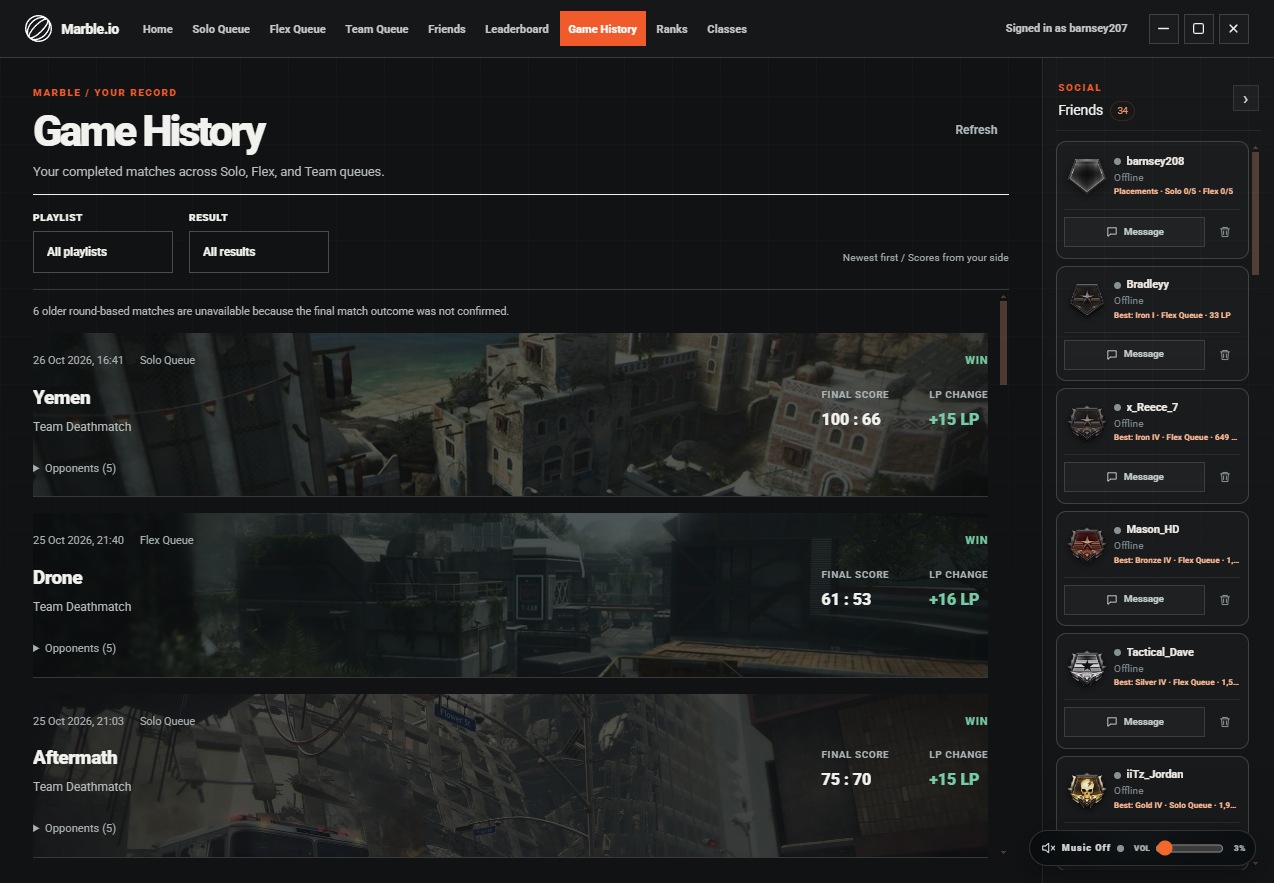This screenshot has width=1274, height=883.
Task: Open the Drone match card
Action: tap(510, 595)
